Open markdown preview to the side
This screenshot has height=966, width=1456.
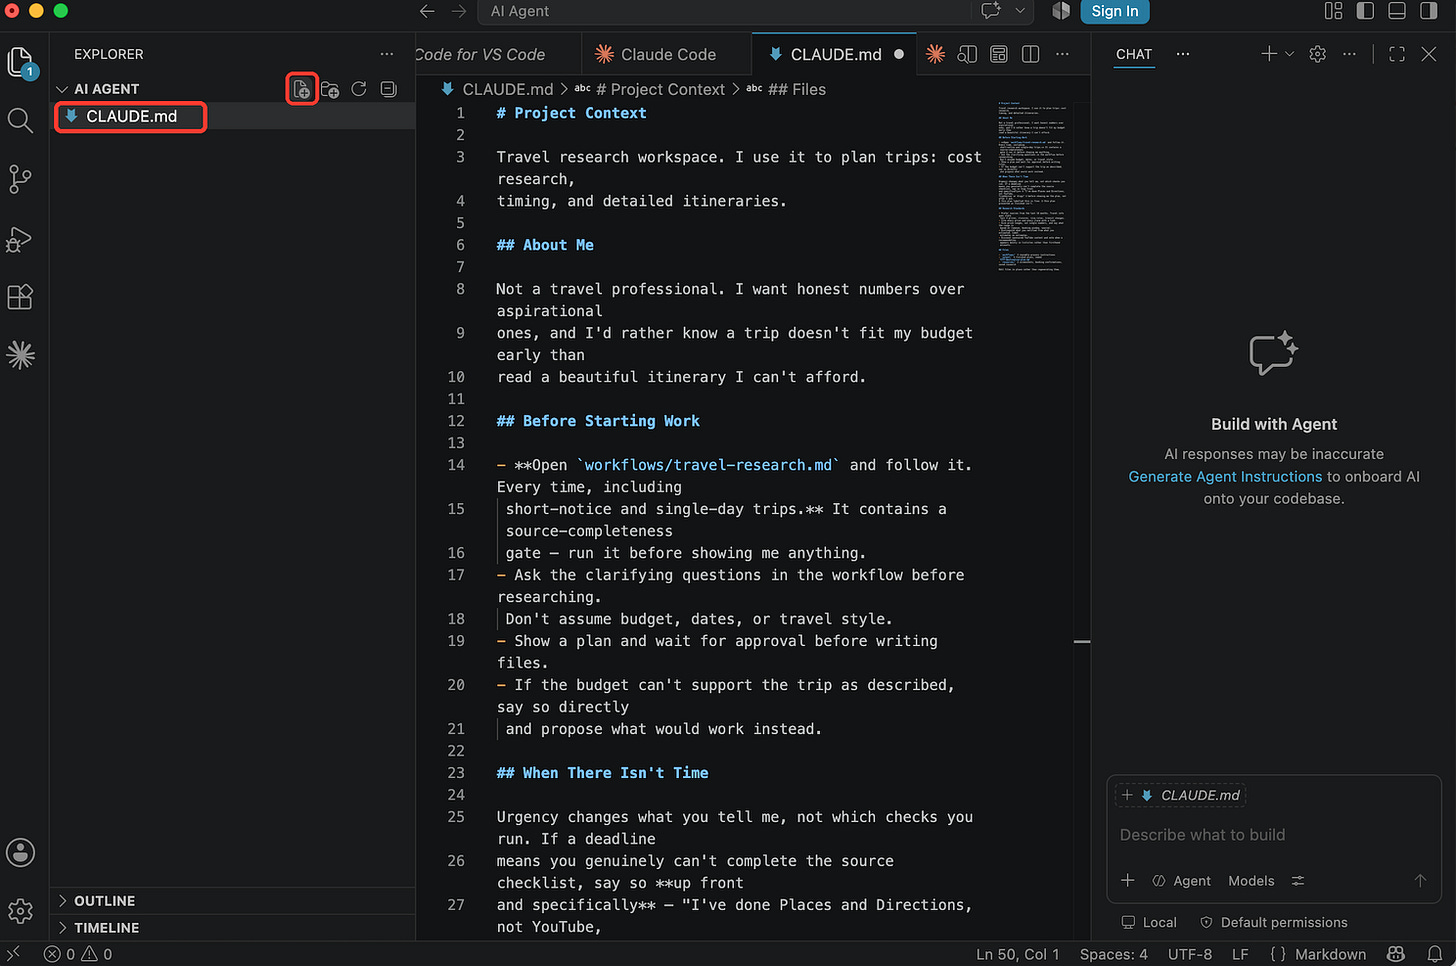tap(967, 54)
